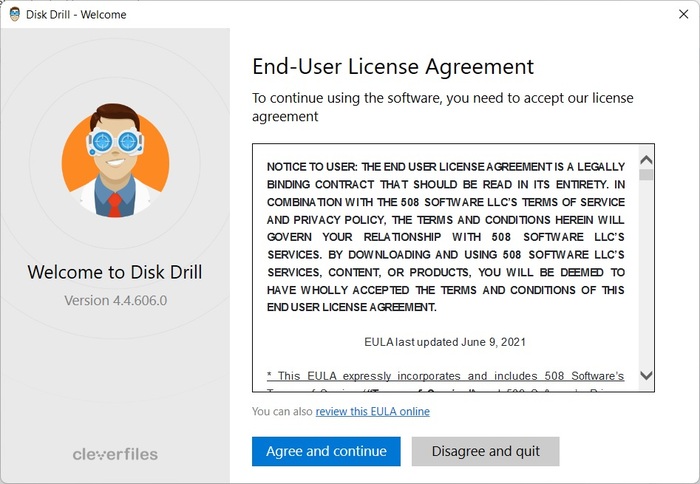The width and height of the screenshot is (700, 484).
Task: Click the Welcome to Disk Drill text
Action: 115,272
